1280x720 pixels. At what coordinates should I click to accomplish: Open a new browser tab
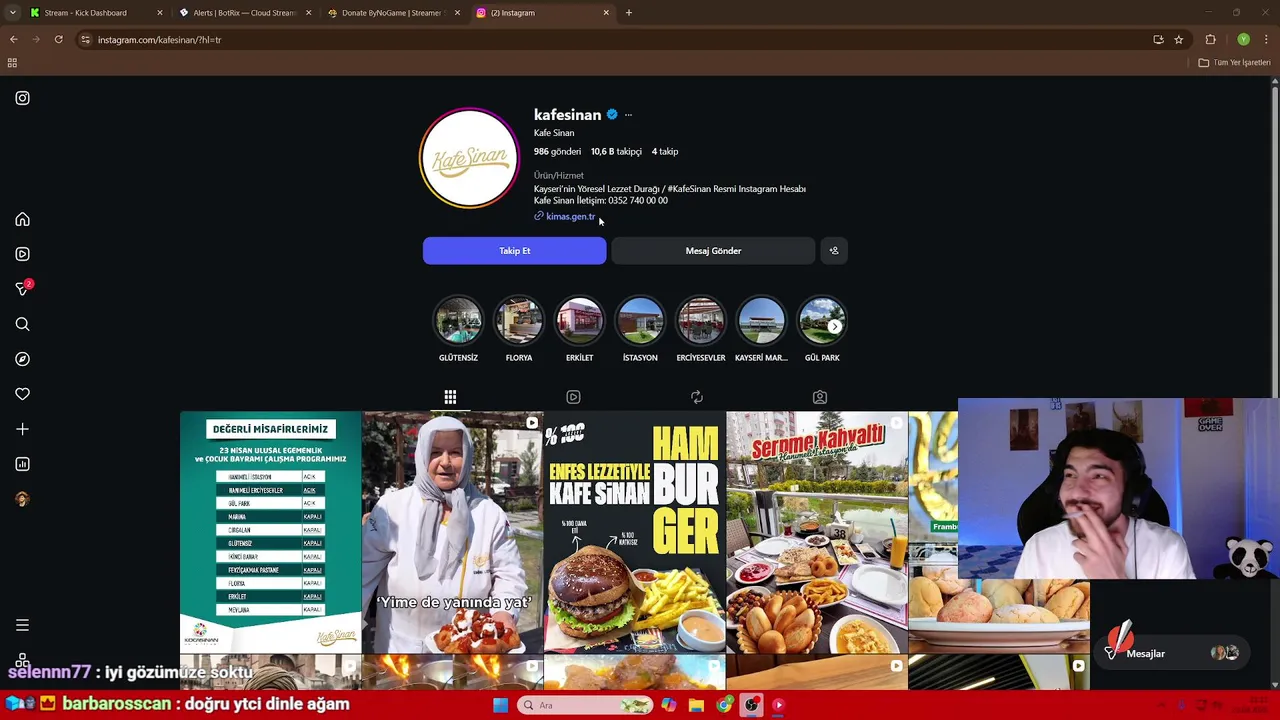pos(629,13)
